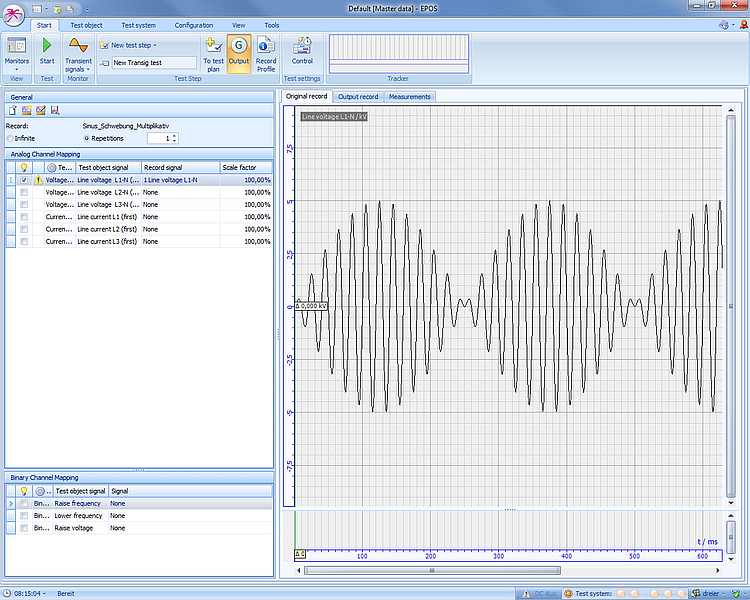750x600 pixels.
Task: Click the test step name input field
Action: coord(154,62)
